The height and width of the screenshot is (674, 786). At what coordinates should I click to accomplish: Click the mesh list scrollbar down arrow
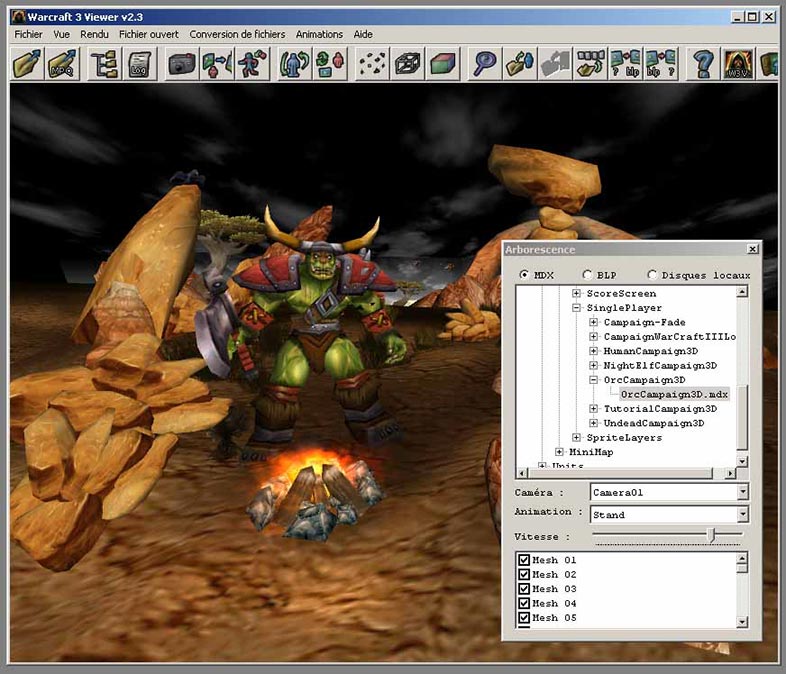click(742, 622)
